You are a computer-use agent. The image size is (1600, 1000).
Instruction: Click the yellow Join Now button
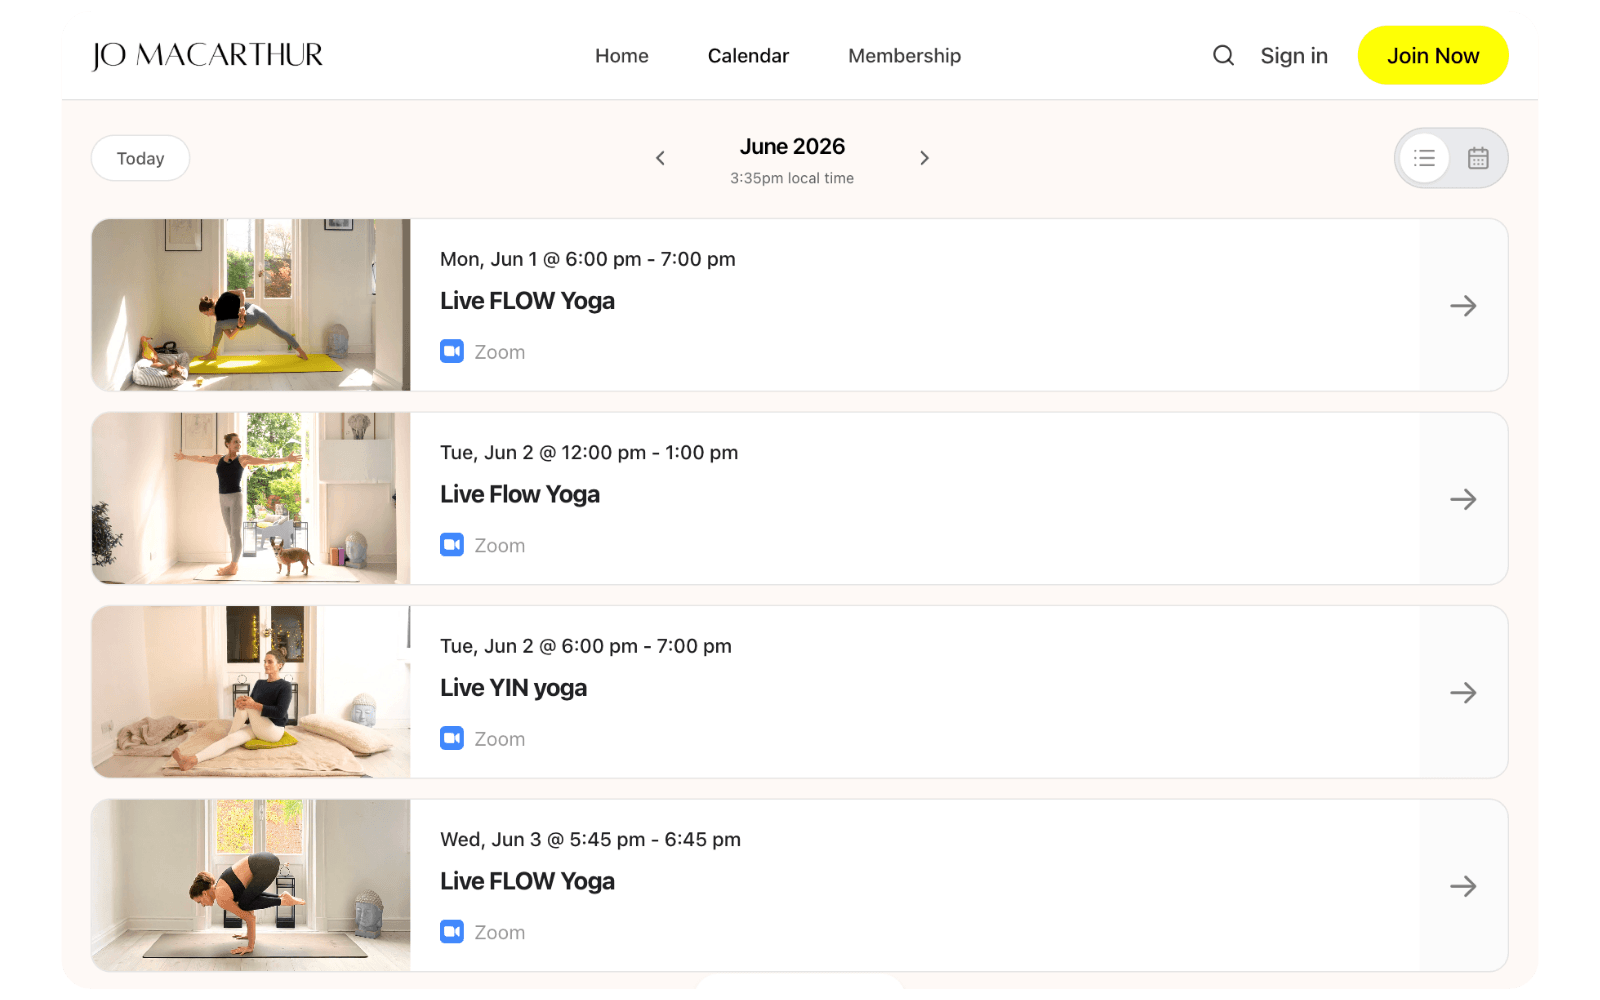tap(1433, 56)
